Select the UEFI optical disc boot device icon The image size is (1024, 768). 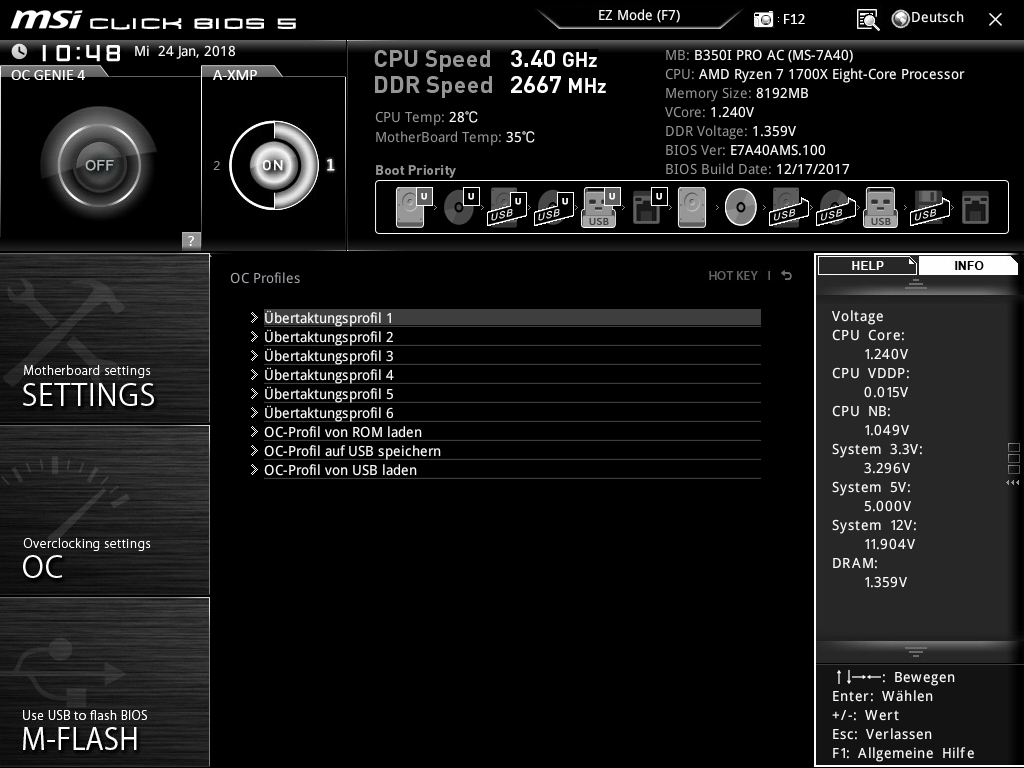[x=461, y=207]
